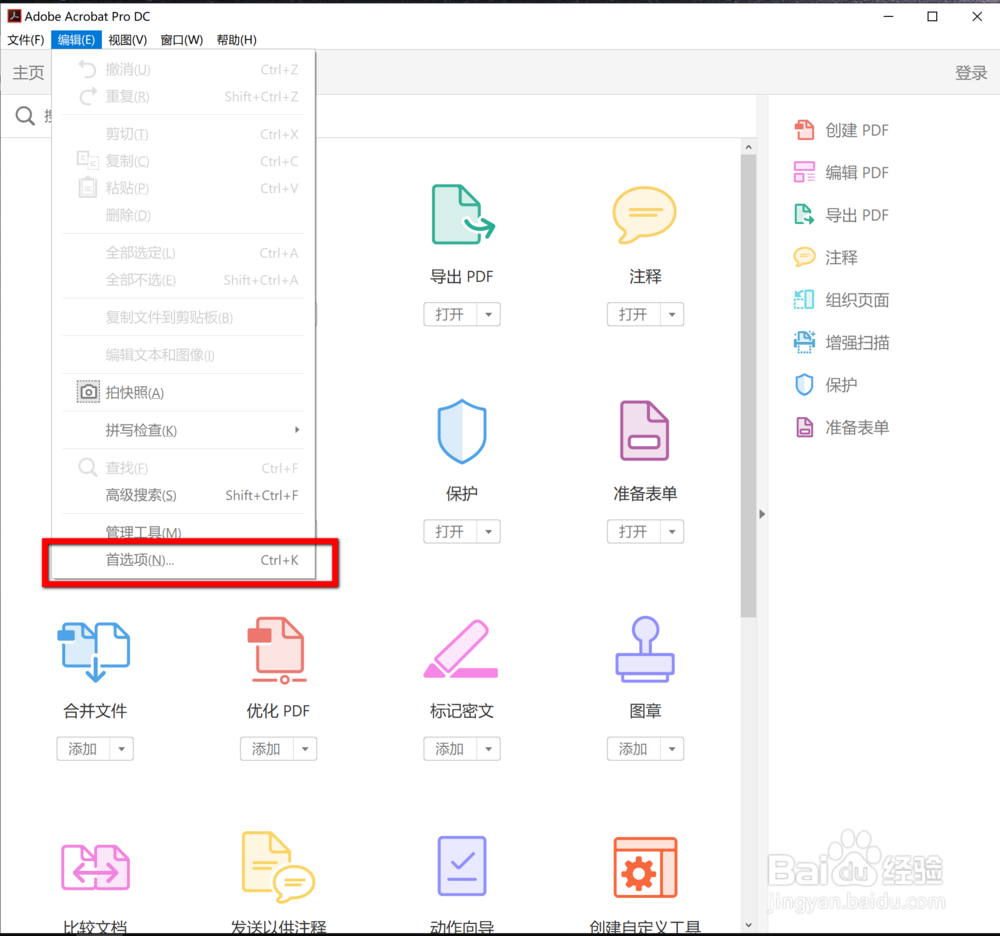This screenshot has height=936, width=1000.
Task: Choose Preferences (首选项) in Edit menu
Action: coord(184,560)
